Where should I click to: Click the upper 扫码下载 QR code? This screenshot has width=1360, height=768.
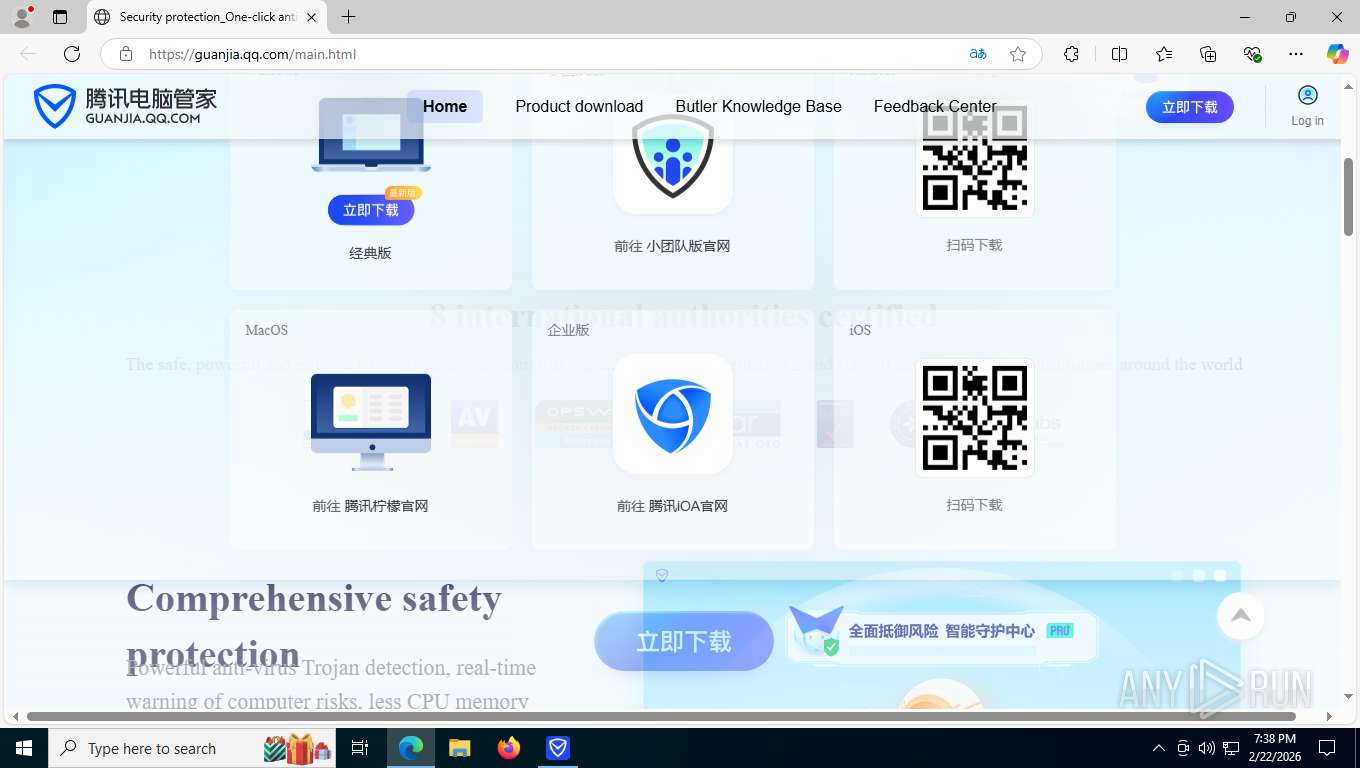tap(974, 158)
